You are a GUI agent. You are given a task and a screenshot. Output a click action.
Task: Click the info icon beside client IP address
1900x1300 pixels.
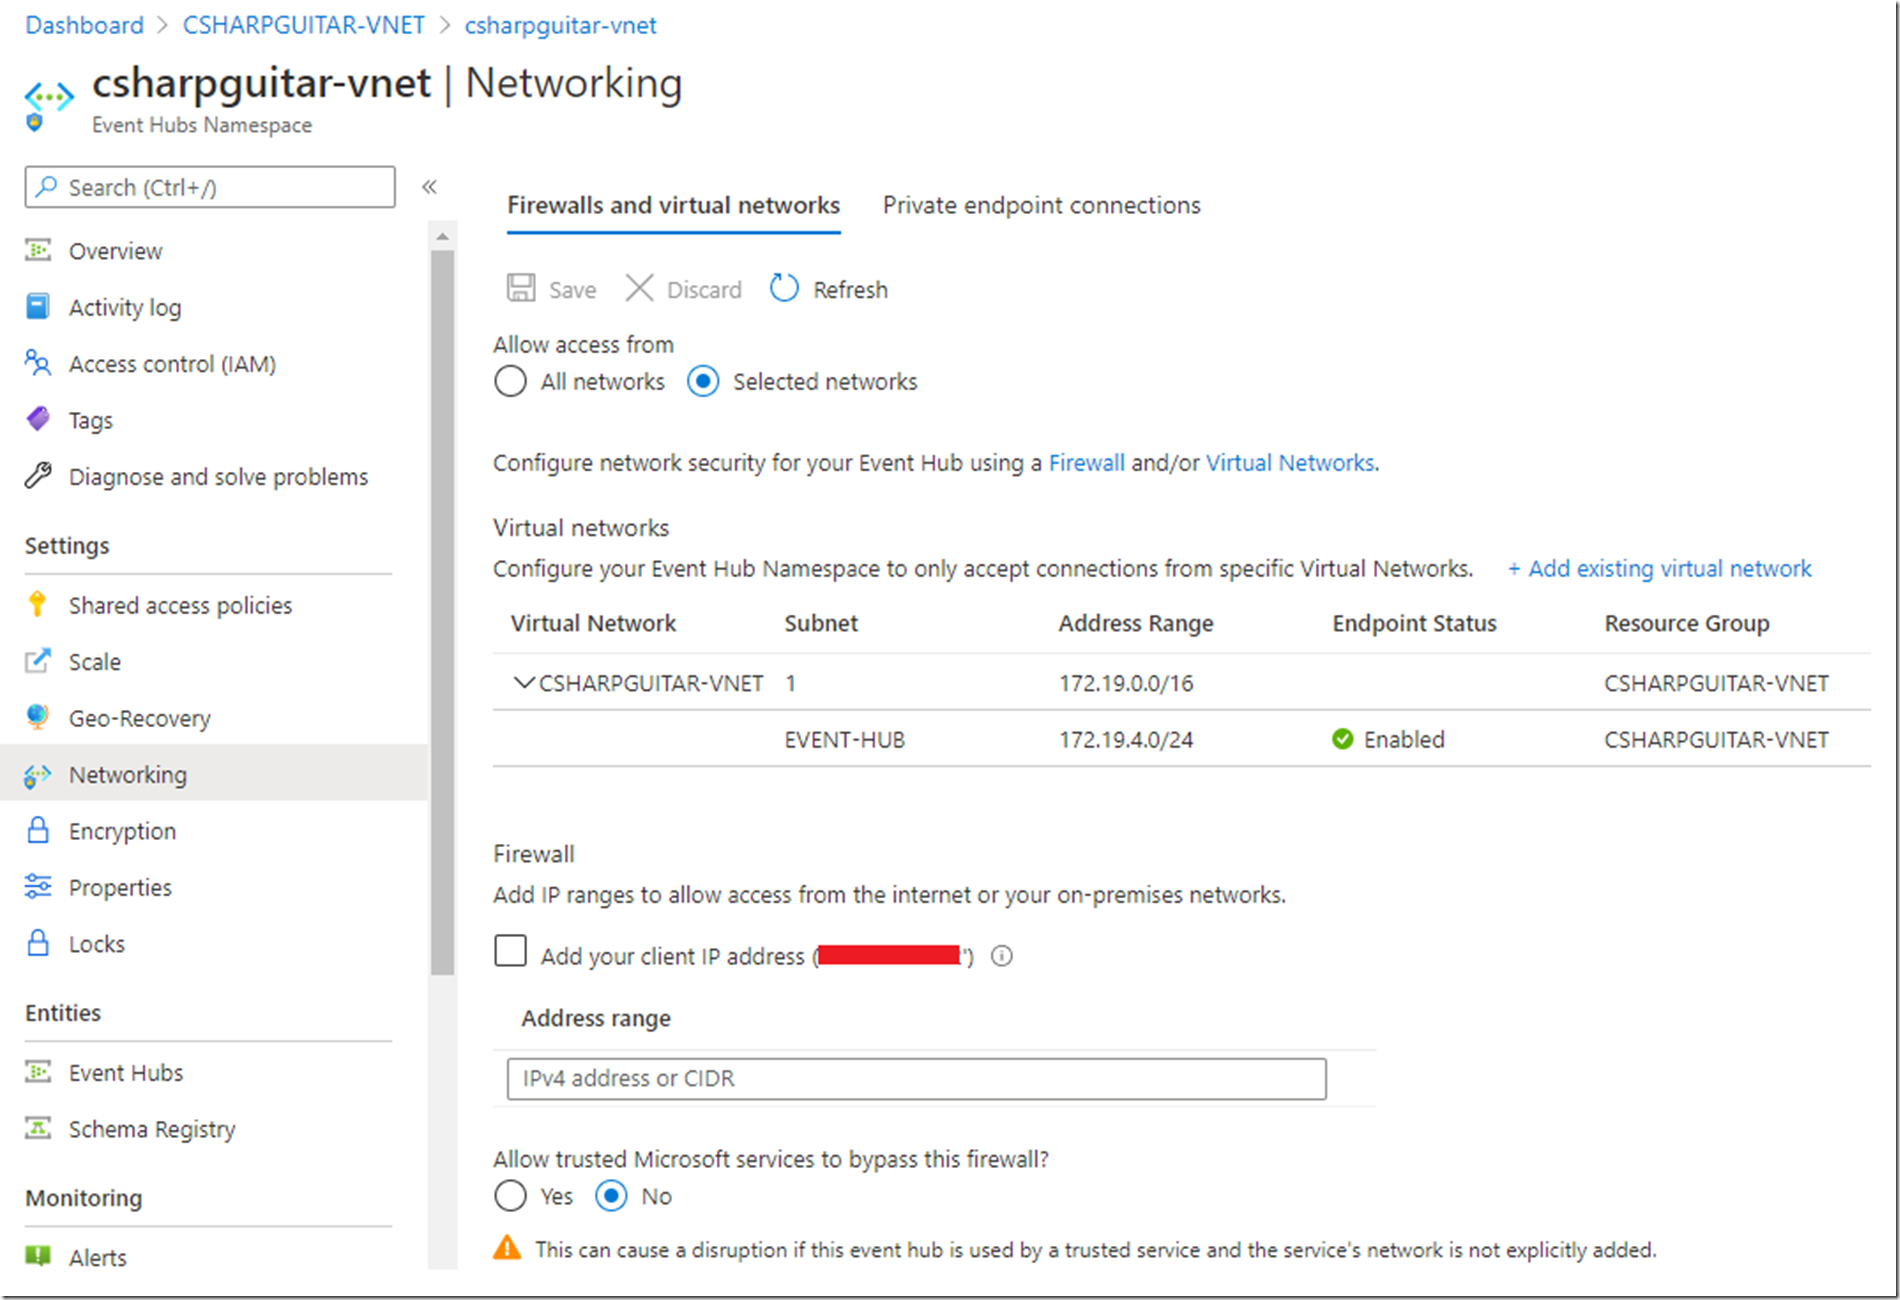coord(1001,956)
